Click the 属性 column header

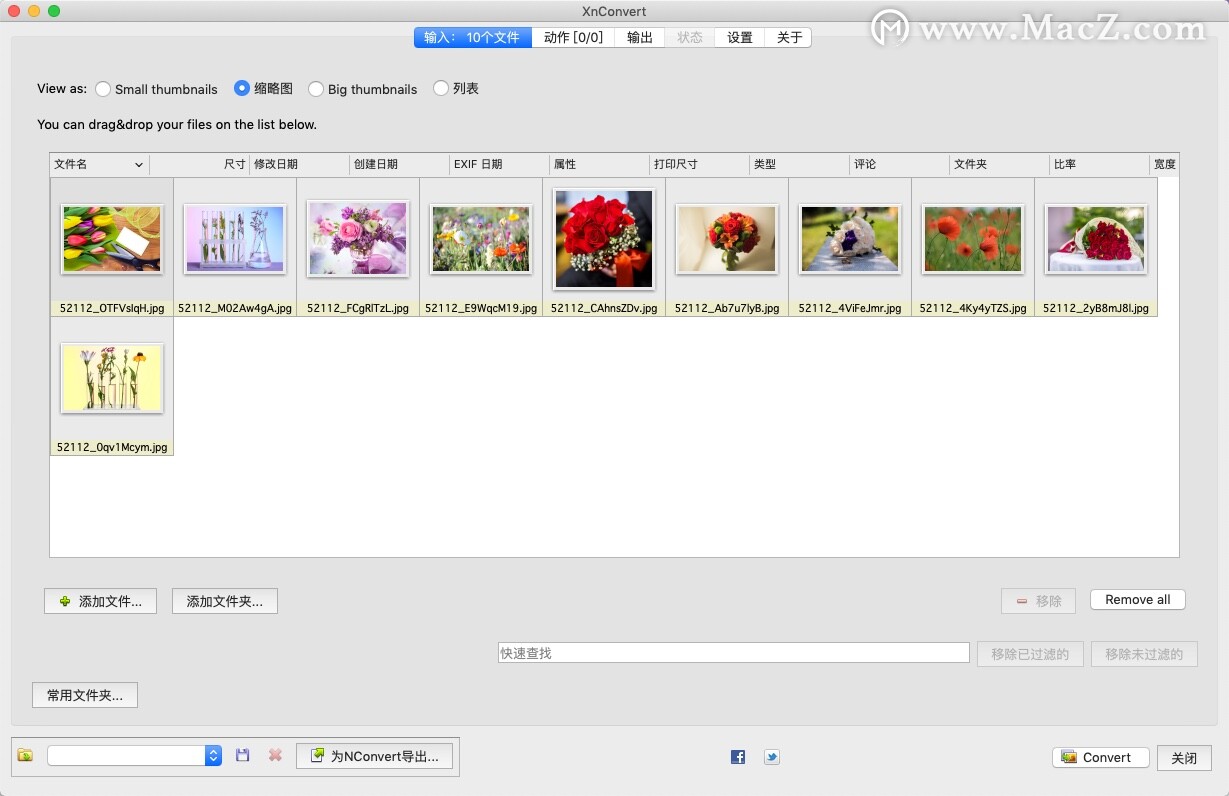point(599,164)
